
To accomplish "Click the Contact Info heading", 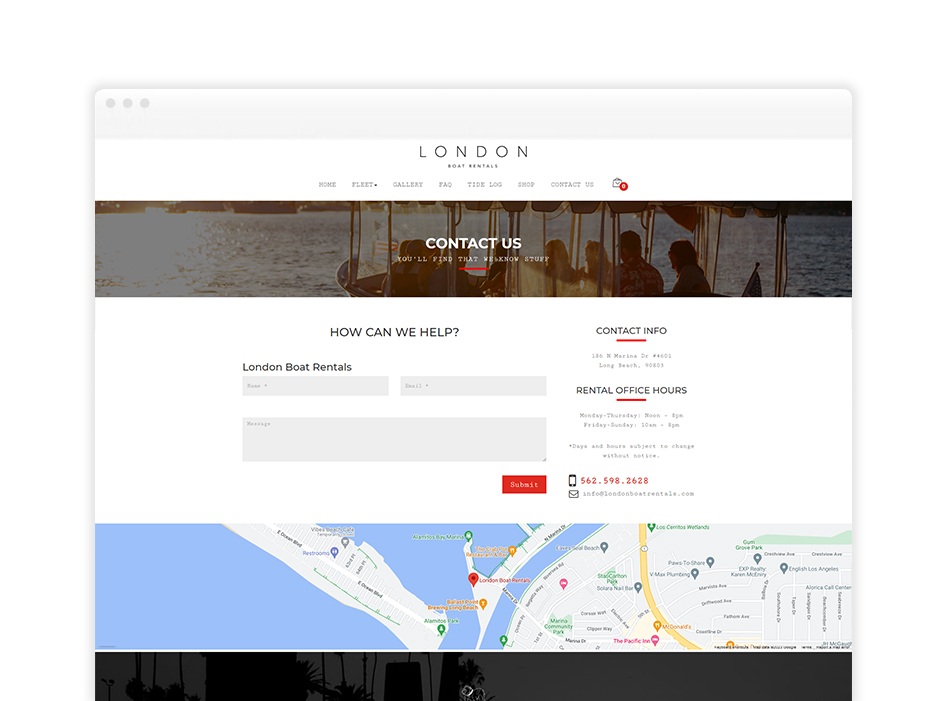I will (631, 330).
